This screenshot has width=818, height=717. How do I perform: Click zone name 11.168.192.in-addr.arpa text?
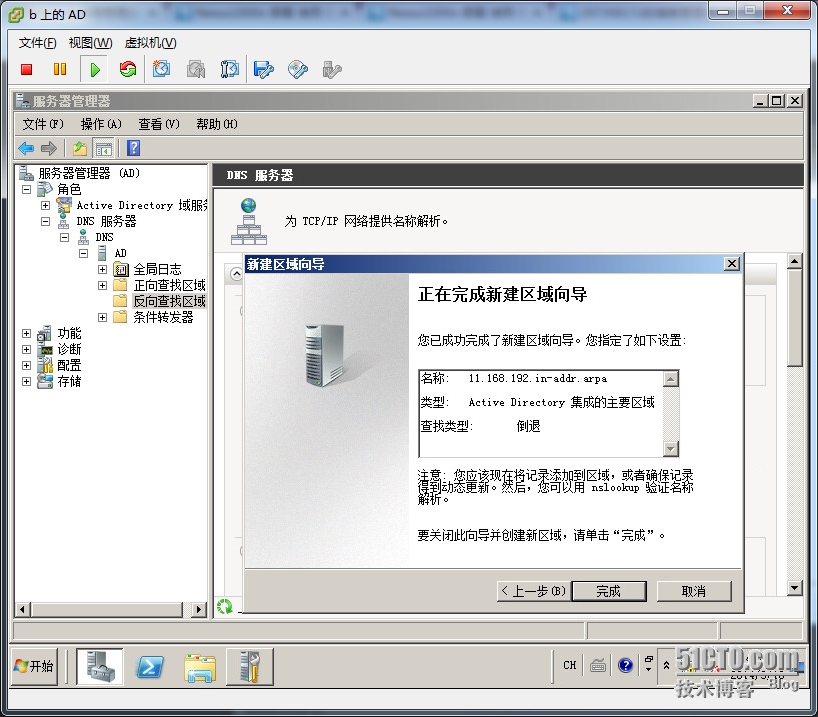(537, 378)
